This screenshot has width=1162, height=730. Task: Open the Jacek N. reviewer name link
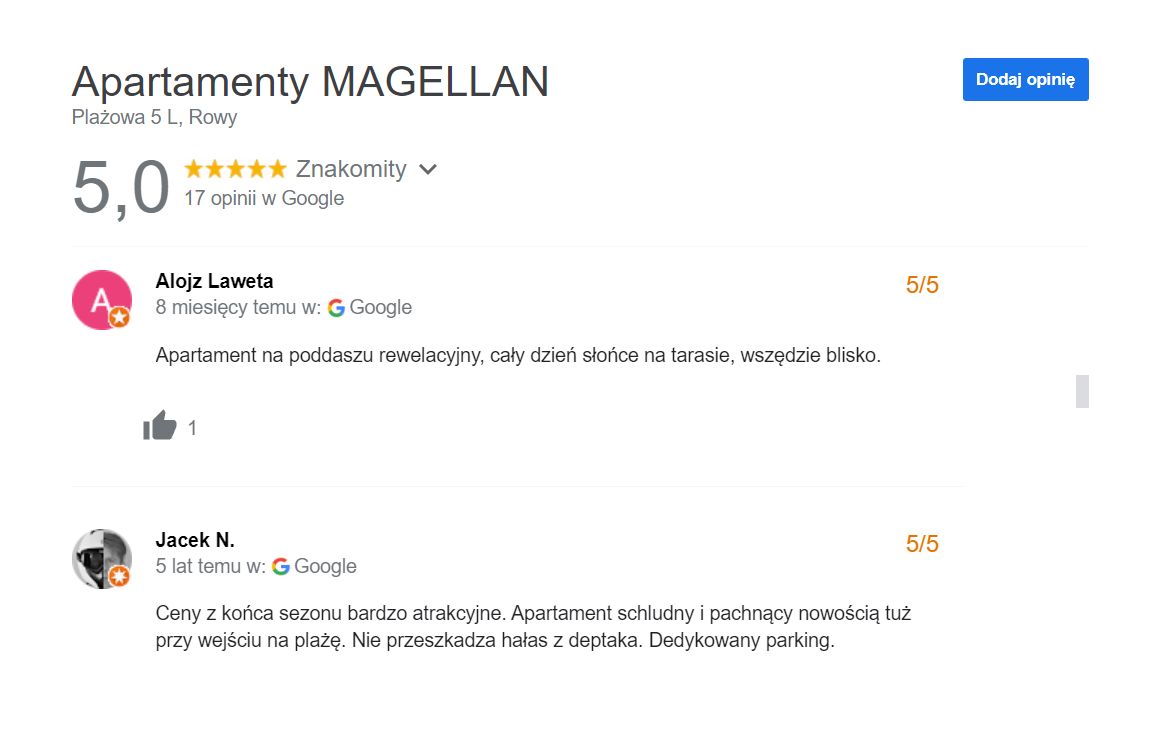195,540
